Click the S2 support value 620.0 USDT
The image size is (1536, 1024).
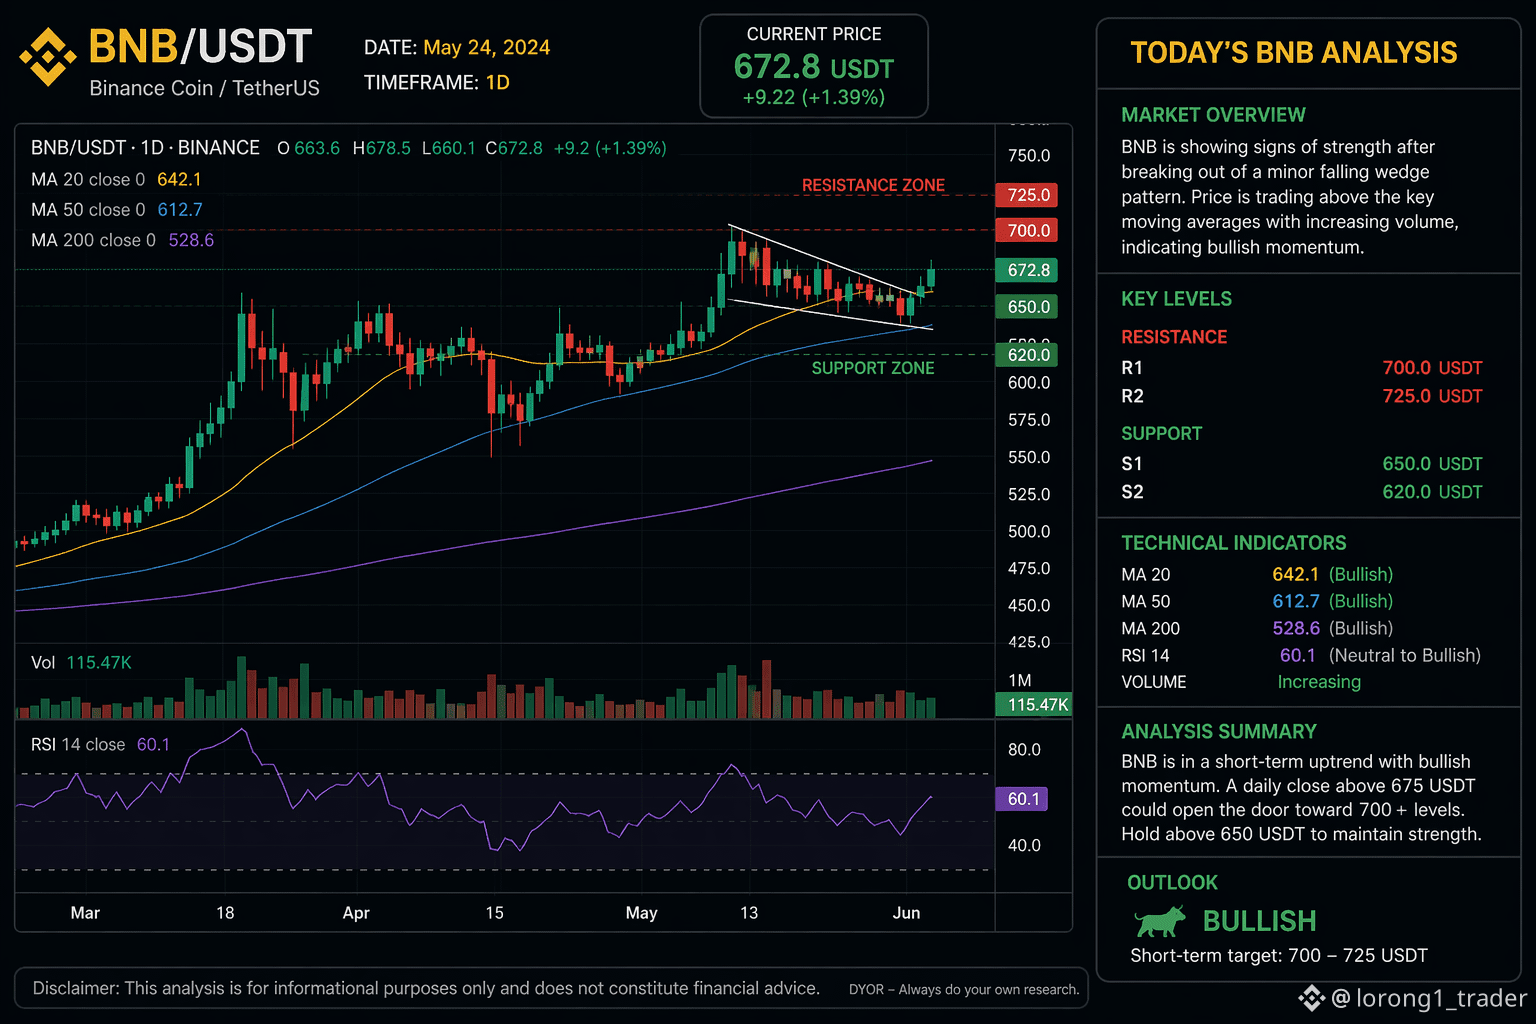pos(1432,492)
